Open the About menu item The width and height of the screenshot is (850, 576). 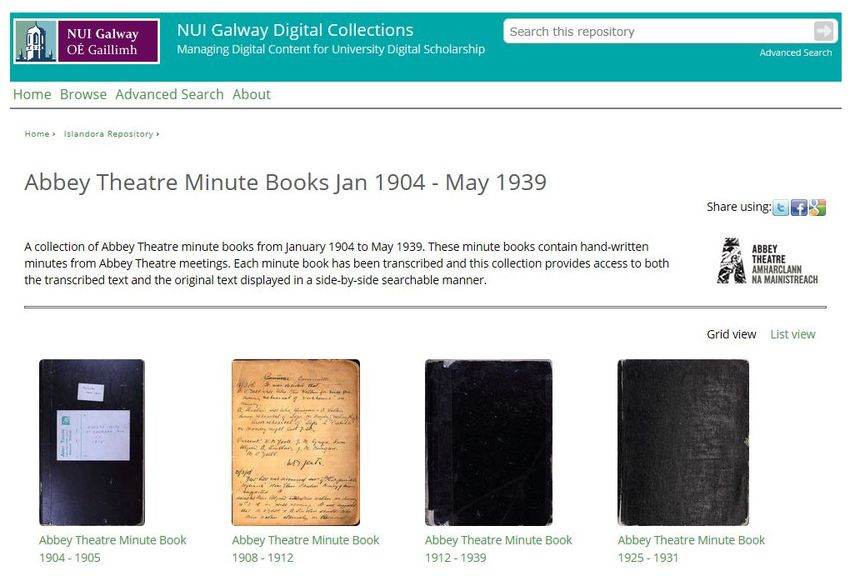click(252, 94)
